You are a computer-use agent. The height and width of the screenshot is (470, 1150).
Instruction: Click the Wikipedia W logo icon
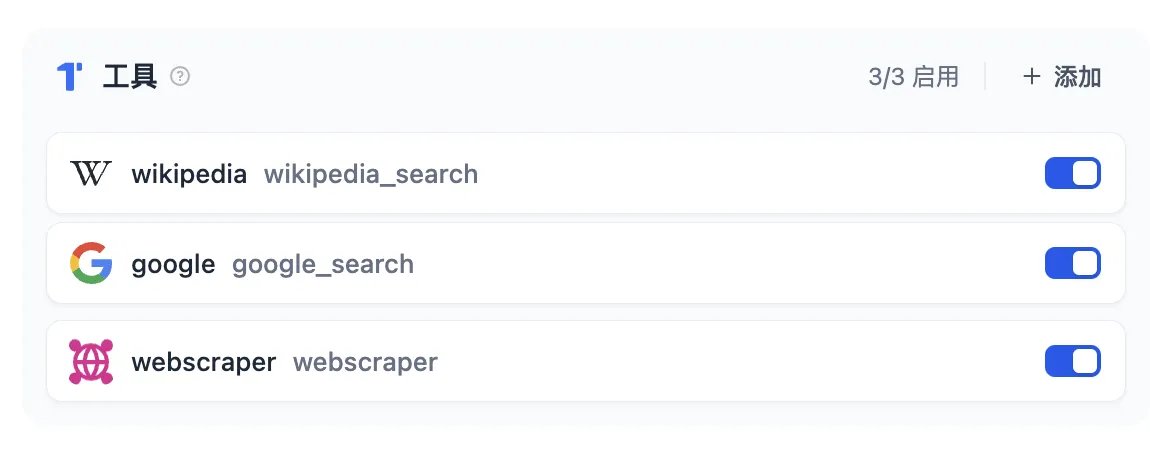[x=91, y=174]
